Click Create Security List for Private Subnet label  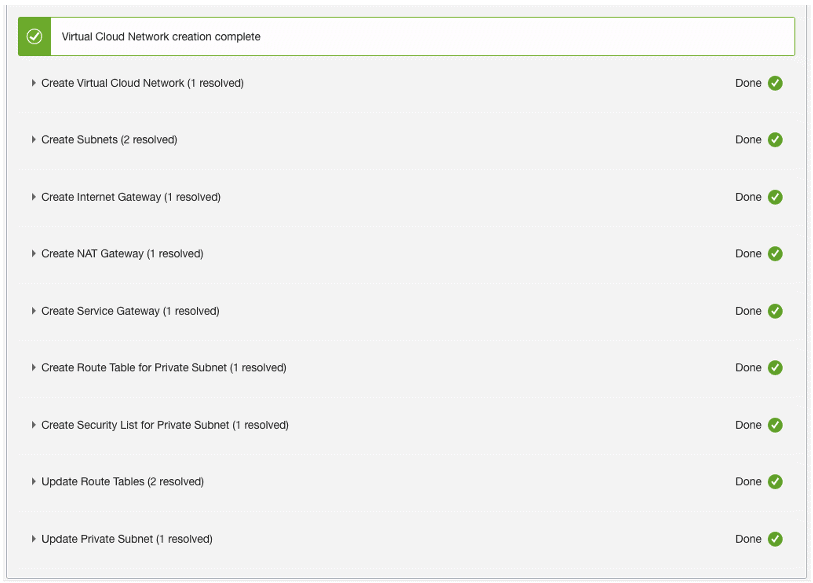pyautogui.click(x=164, y=425)
